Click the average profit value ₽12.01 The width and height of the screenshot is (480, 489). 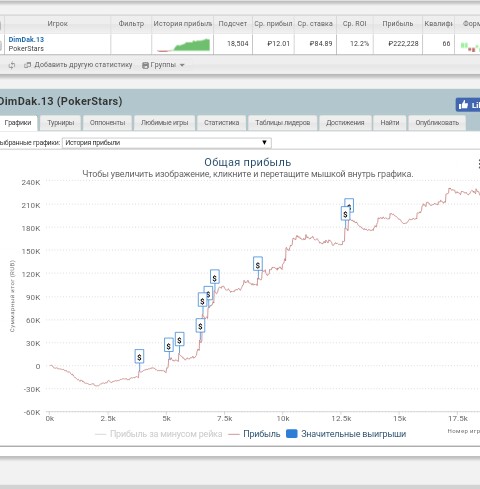[x=278, y=44]
